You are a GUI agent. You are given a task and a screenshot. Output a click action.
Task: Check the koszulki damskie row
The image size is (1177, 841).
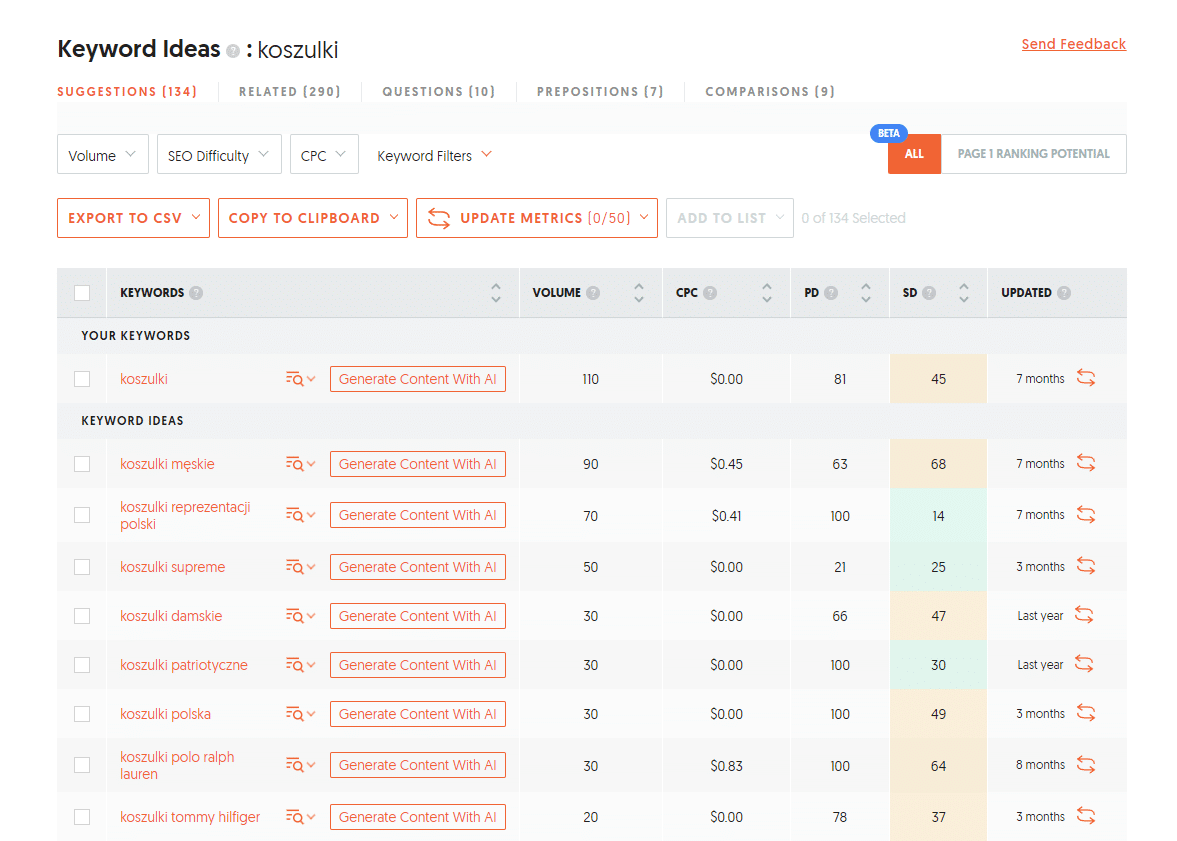83,616
